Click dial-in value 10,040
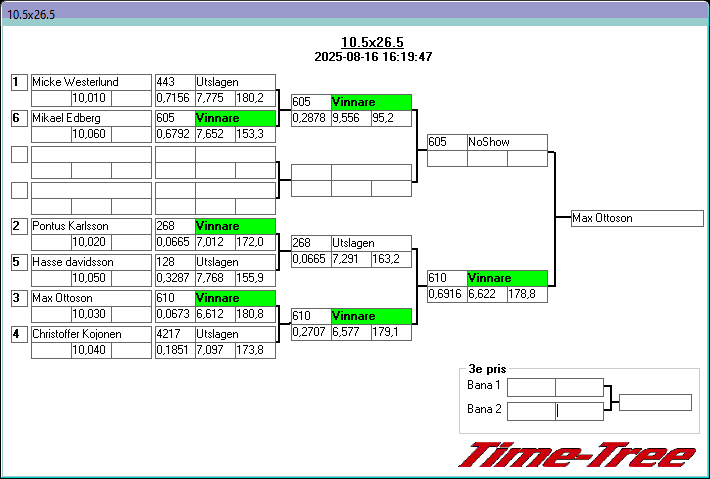This screenshot has height=479, width=710. point(91,350)
